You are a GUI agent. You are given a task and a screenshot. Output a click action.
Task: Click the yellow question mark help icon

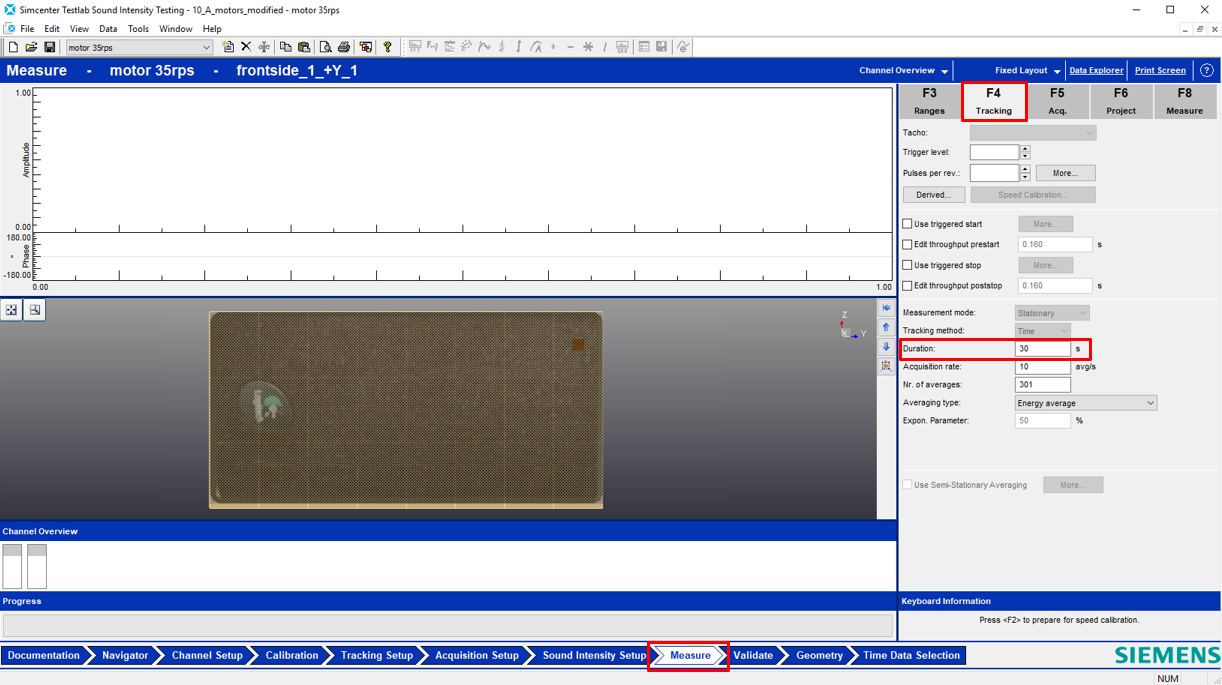pyautogui.click(x=388, y=47)
